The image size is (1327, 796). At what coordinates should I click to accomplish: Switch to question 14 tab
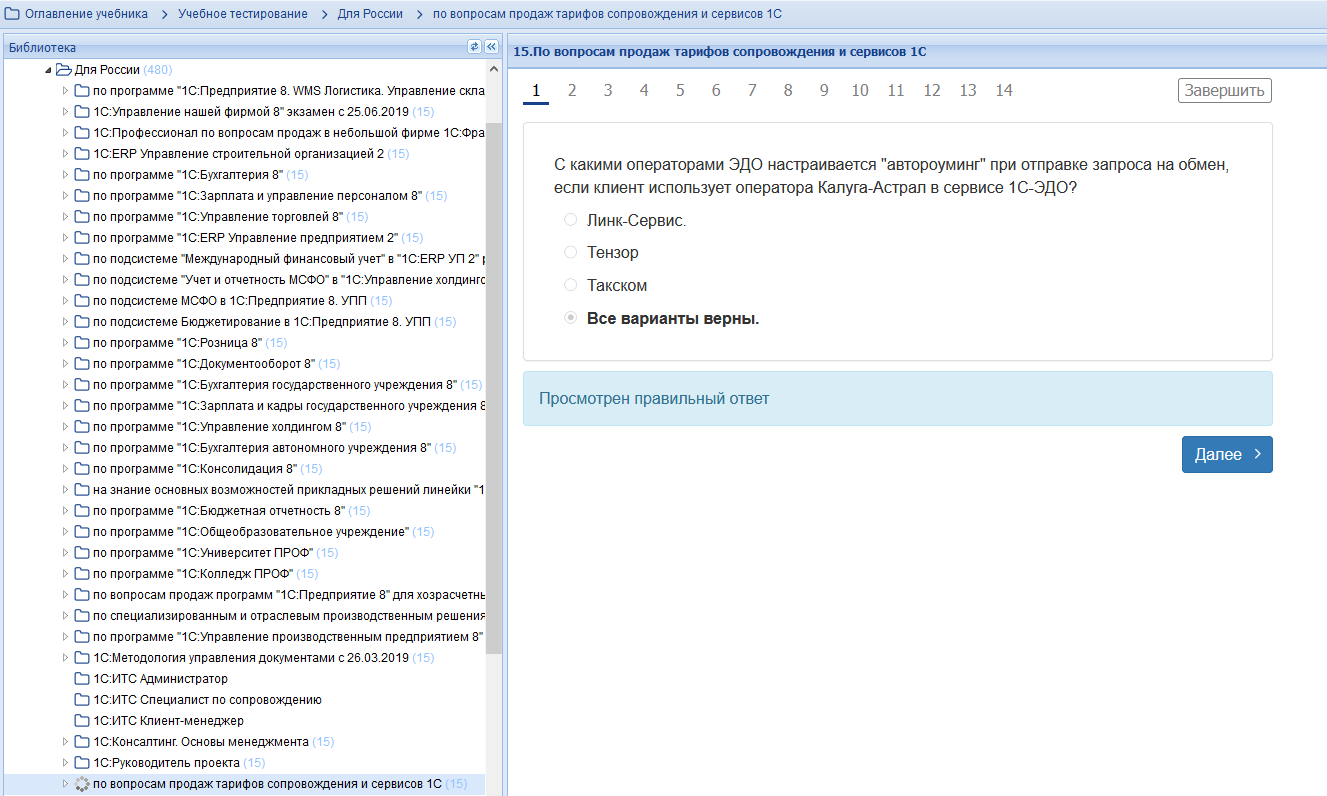tap(1004, 91)
